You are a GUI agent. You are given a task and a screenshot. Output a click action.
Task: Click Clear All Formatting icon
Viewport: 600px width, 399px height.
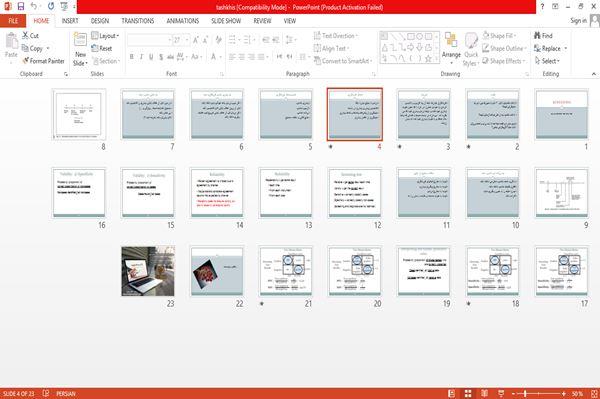coord(218,40)
